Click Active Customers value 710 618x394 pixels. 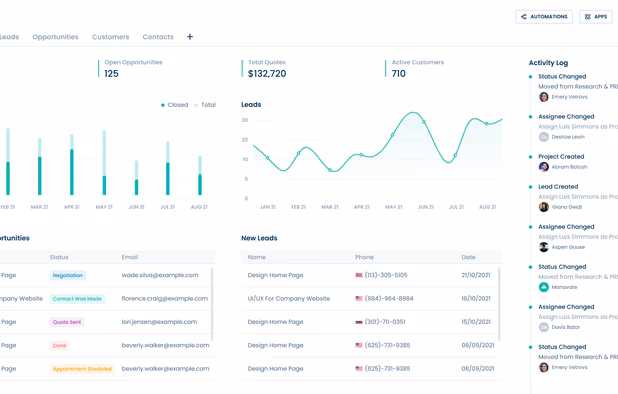click(398, 74)
